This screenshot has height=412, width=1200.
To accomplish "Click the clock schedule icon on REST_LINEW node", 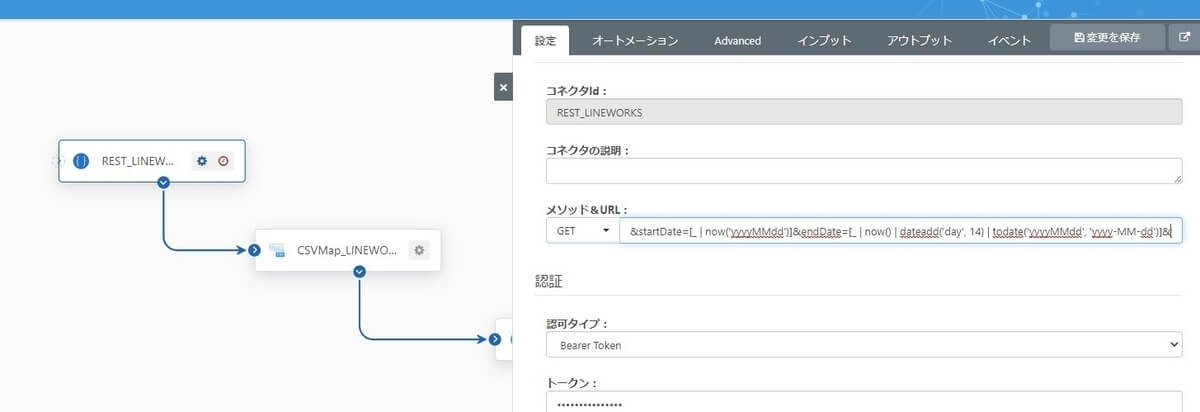I will (223, 160).
